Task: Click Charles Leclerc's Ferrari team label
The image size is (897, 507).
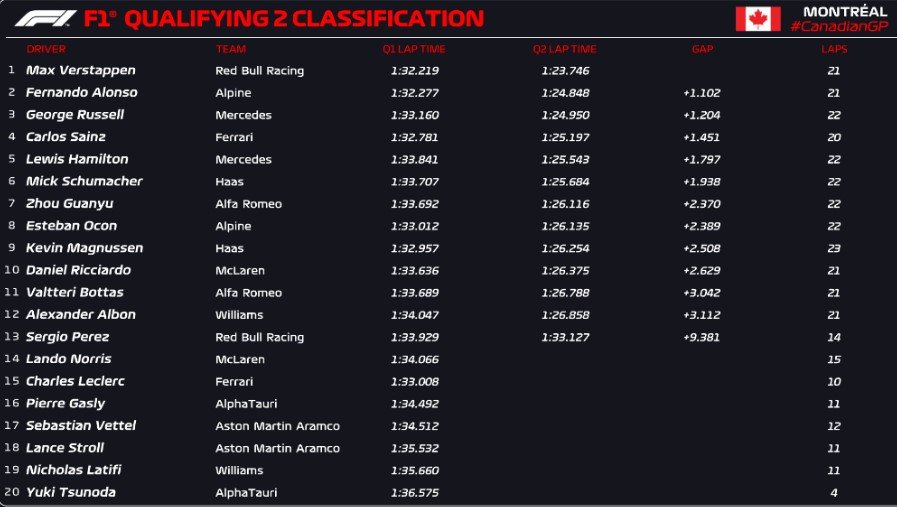Action: 232,381
